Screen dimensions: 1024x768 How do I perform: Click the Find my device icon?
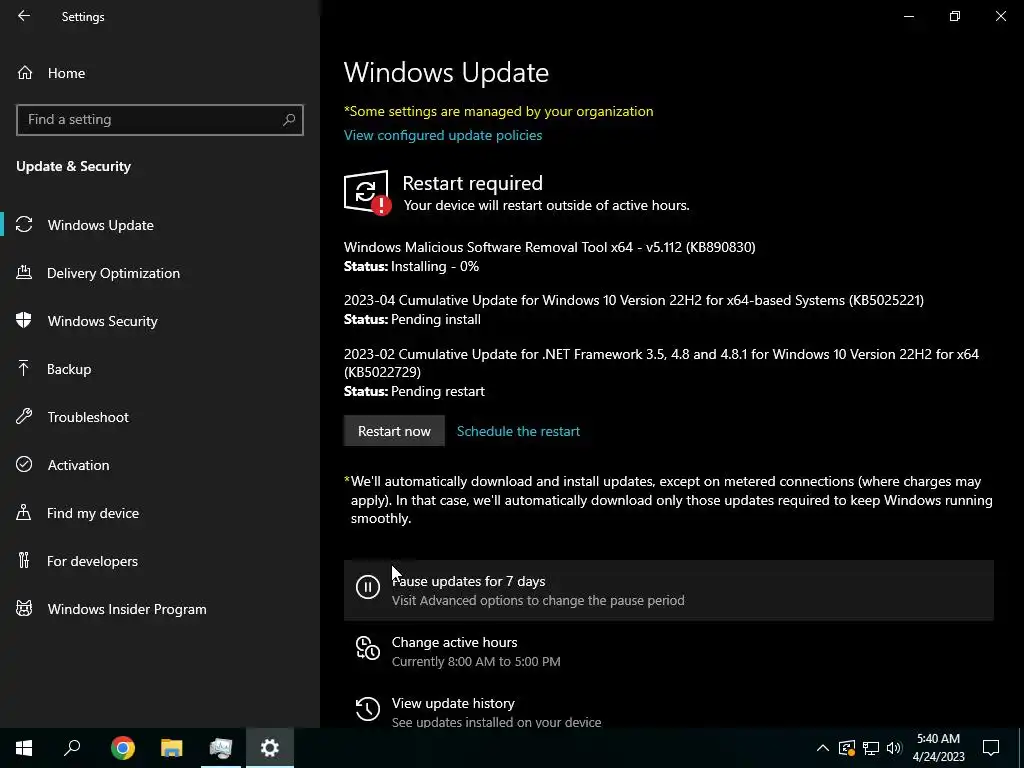24,513
